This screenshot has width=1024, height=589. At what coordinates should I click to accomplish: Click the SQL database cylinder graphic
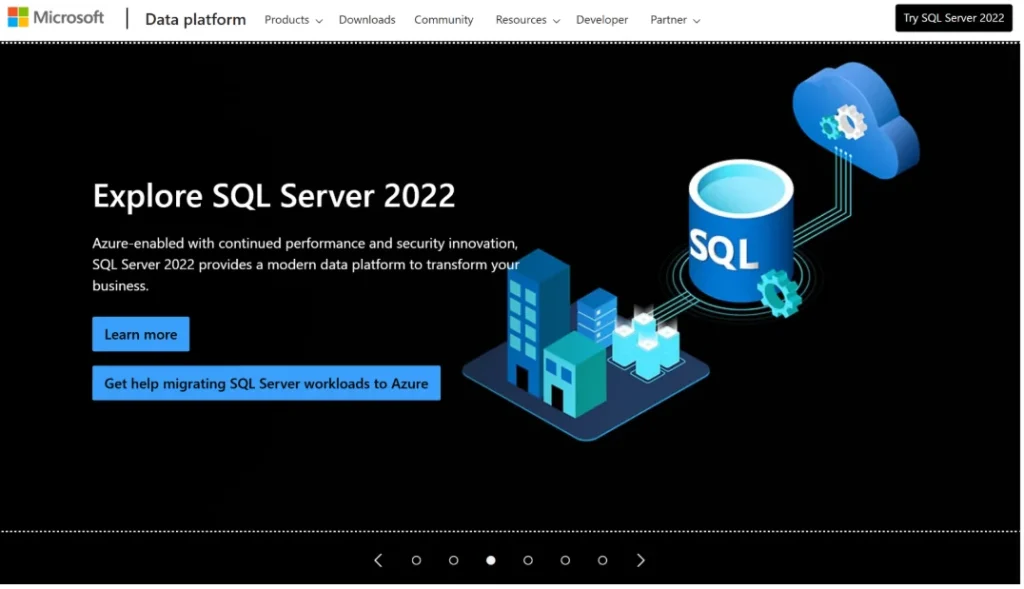740,232
